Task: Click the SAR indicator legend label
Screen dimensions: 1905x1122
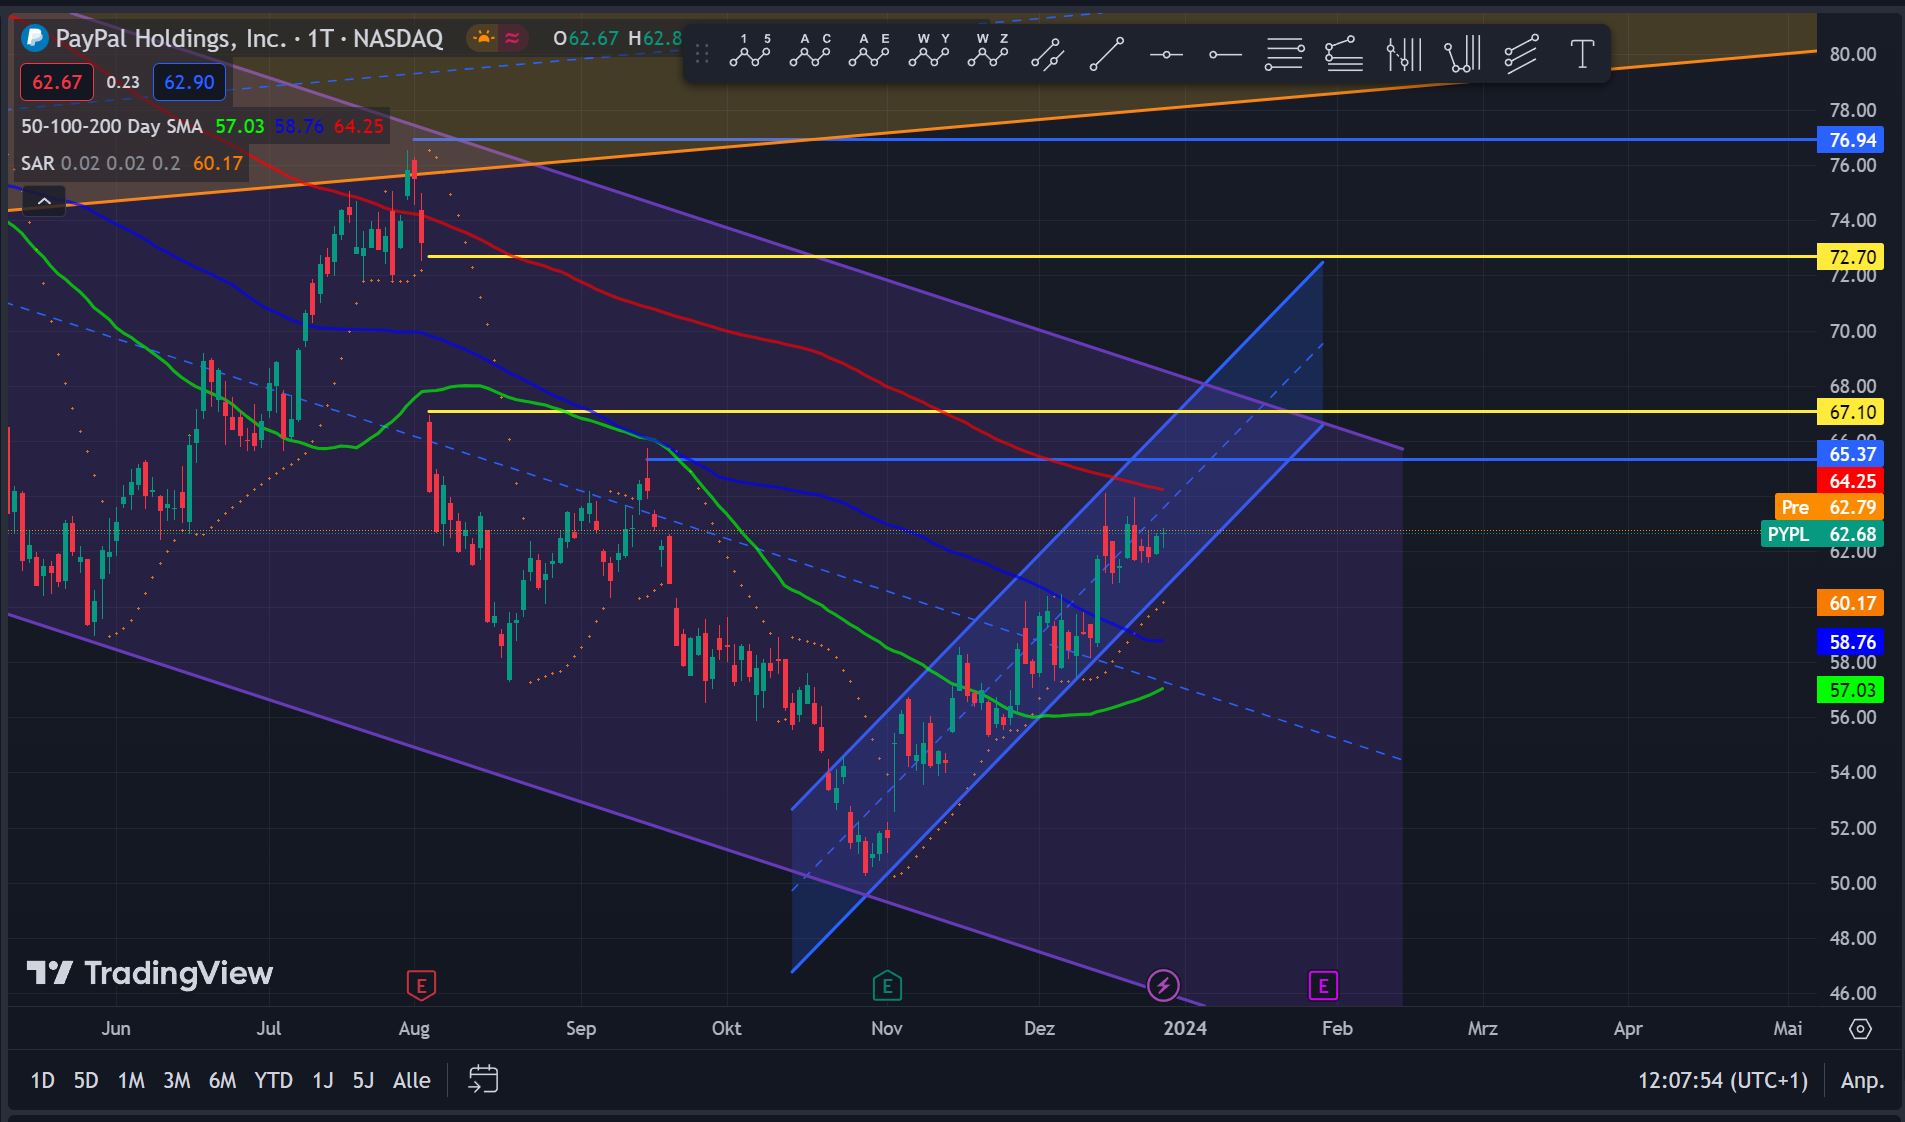Action: (37, 162)
